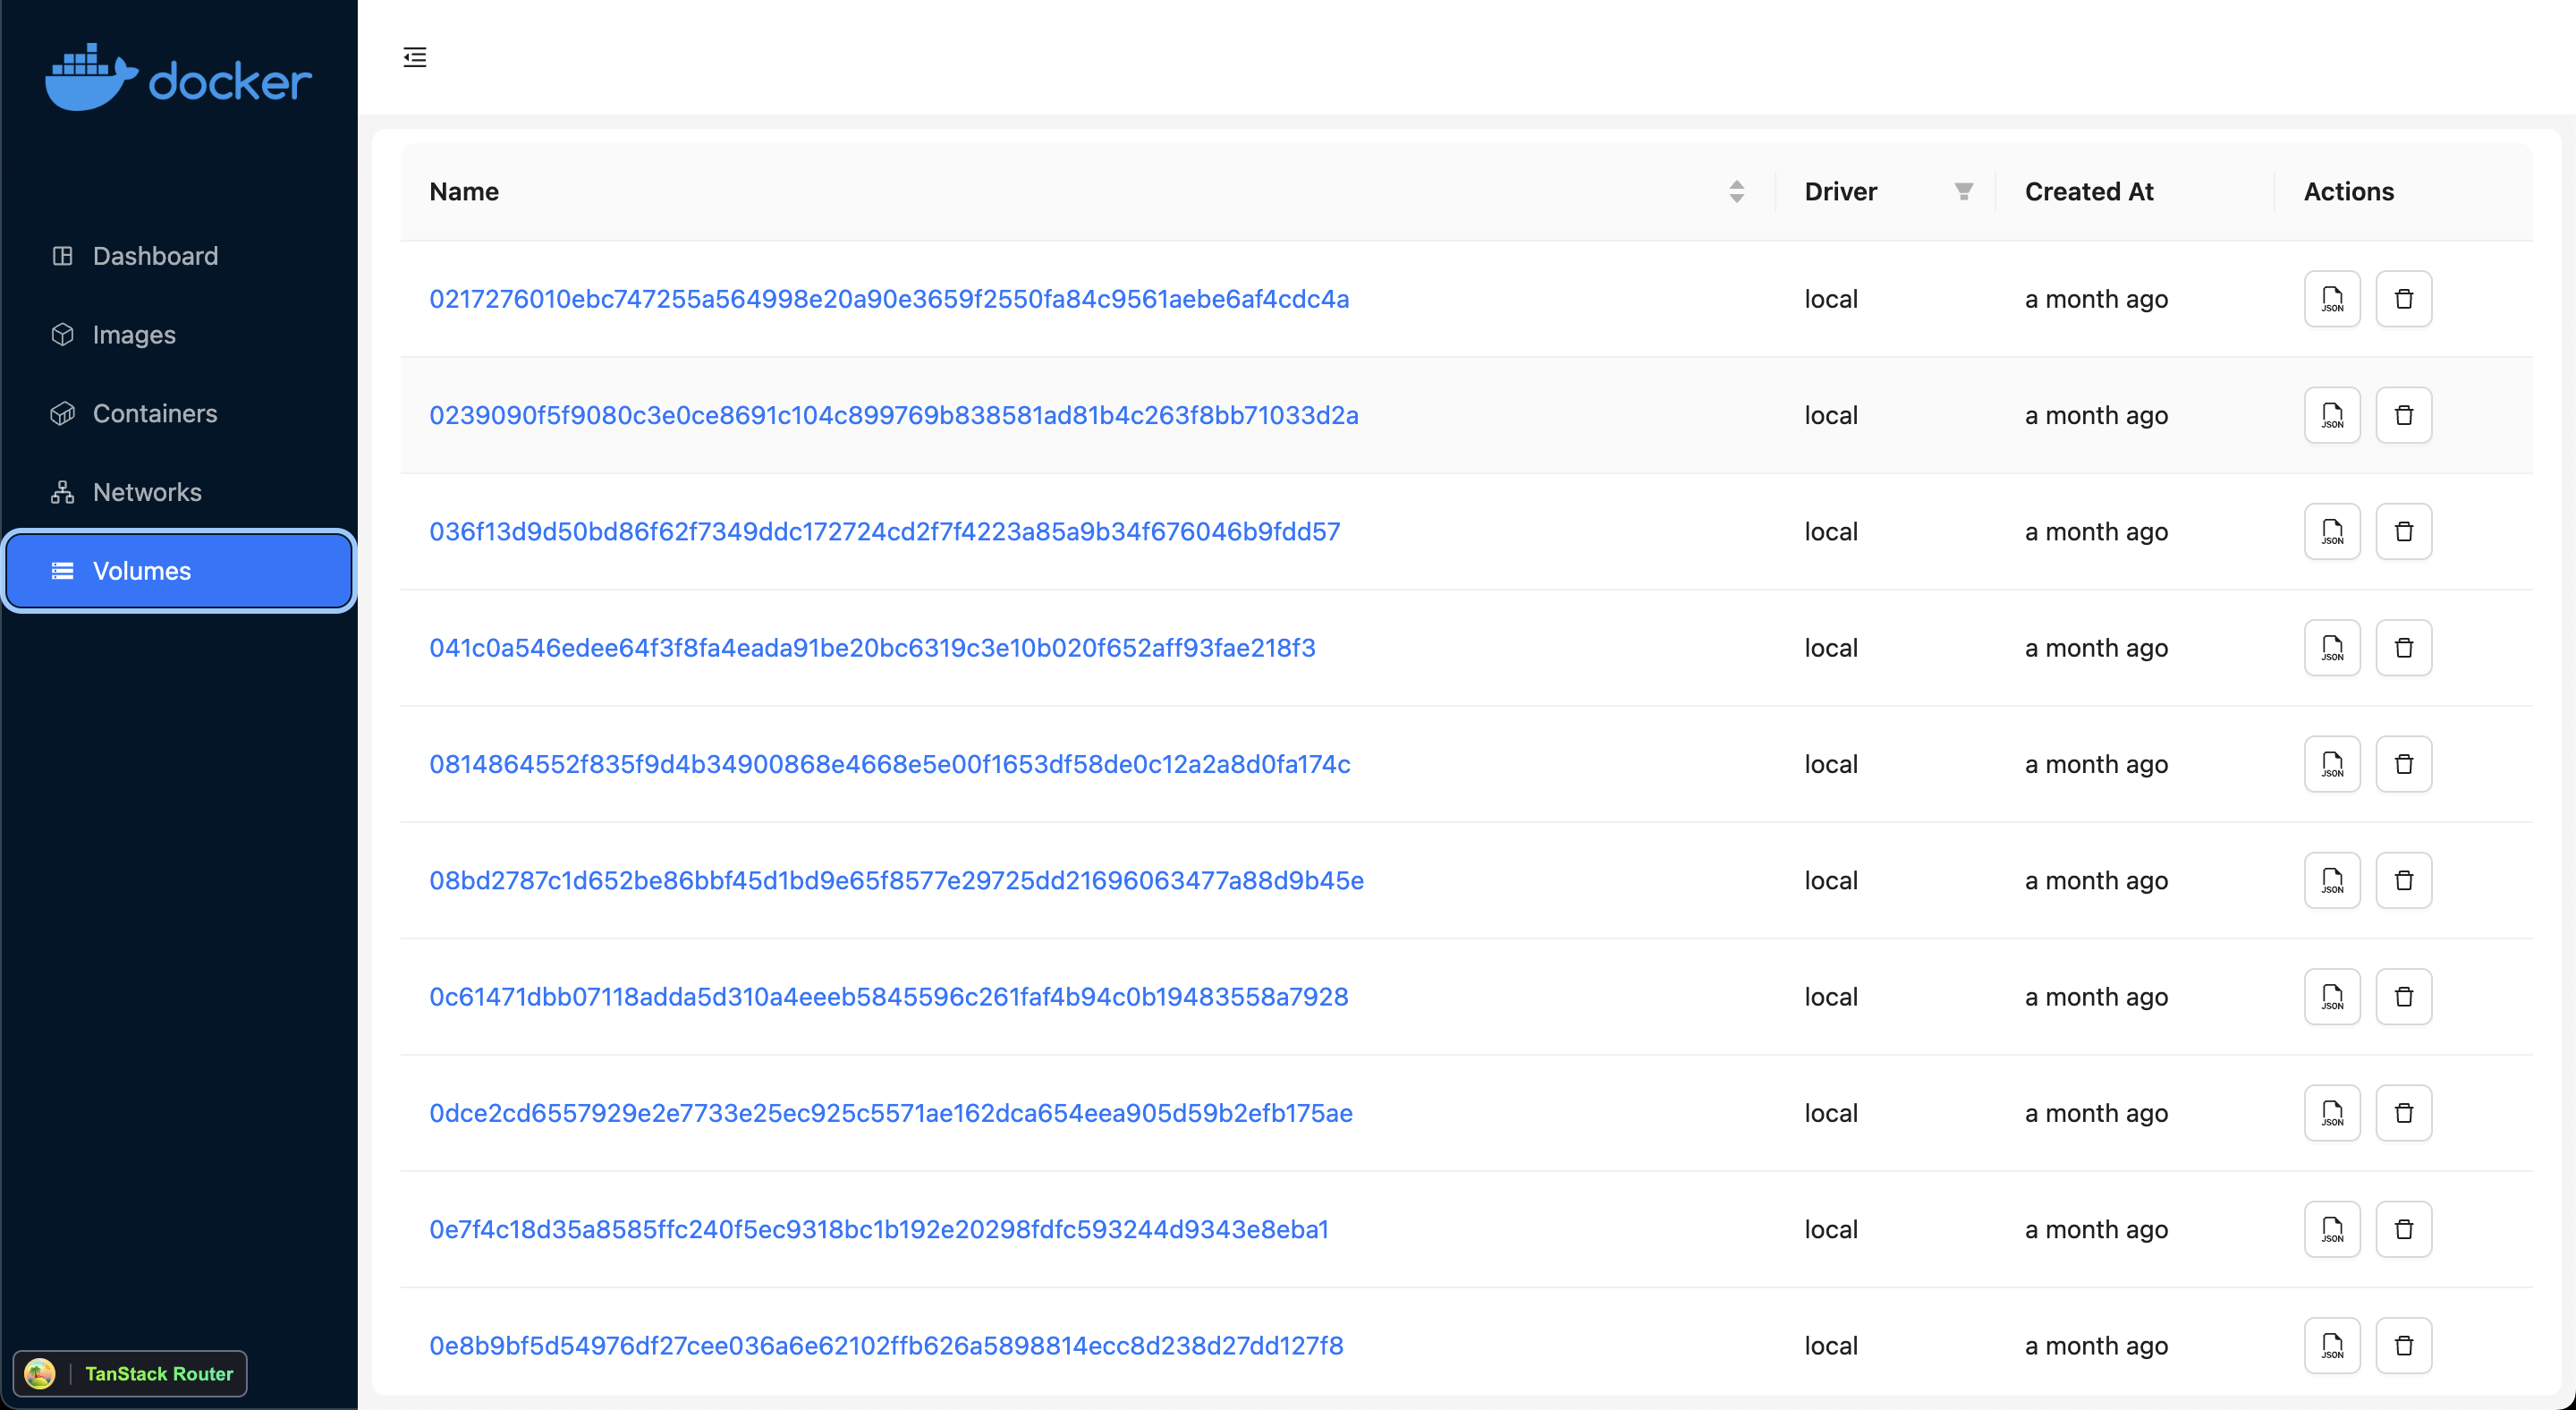View JSON for volume 0217276010ebc

pyautogui.click(x=2331, y=299)
